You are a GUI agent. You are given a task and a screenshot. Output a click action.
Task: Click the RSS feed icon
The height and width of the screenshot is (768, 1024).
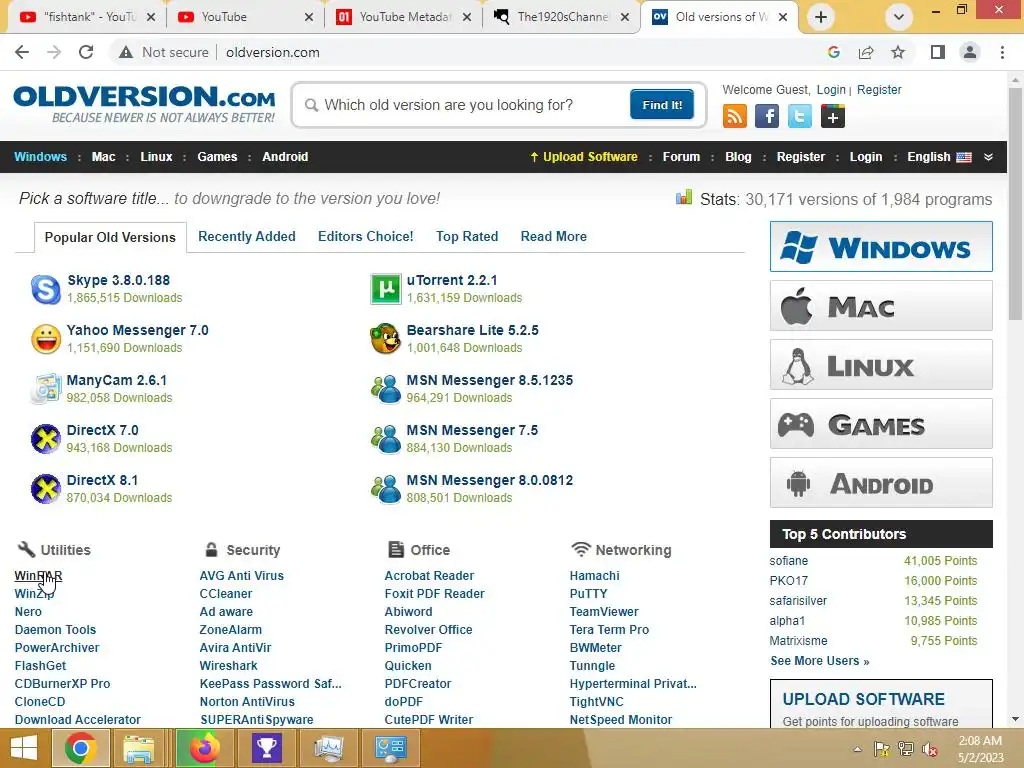click(x=735, y=117)
